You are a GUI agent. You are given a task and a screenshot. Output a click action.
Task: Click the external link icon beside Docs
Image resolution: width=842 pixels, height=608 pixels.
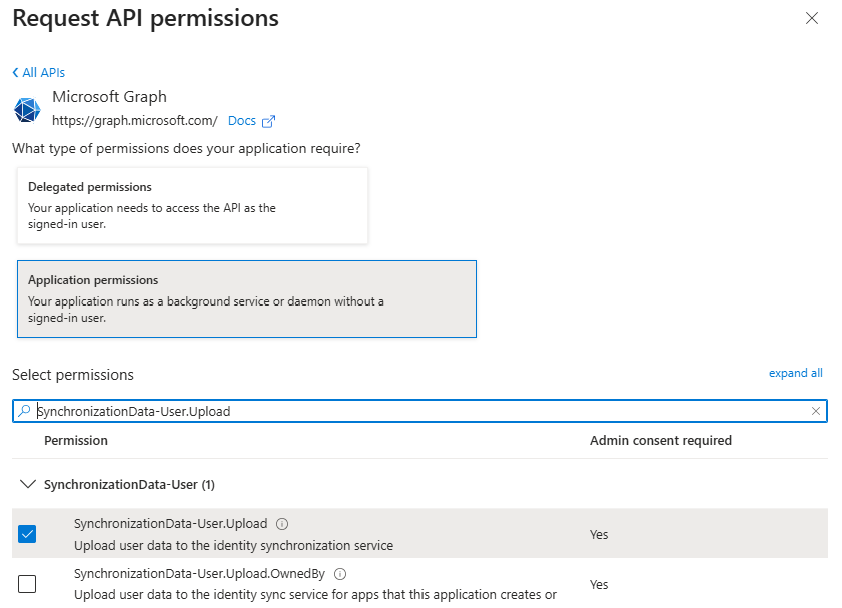coord(268,120)
